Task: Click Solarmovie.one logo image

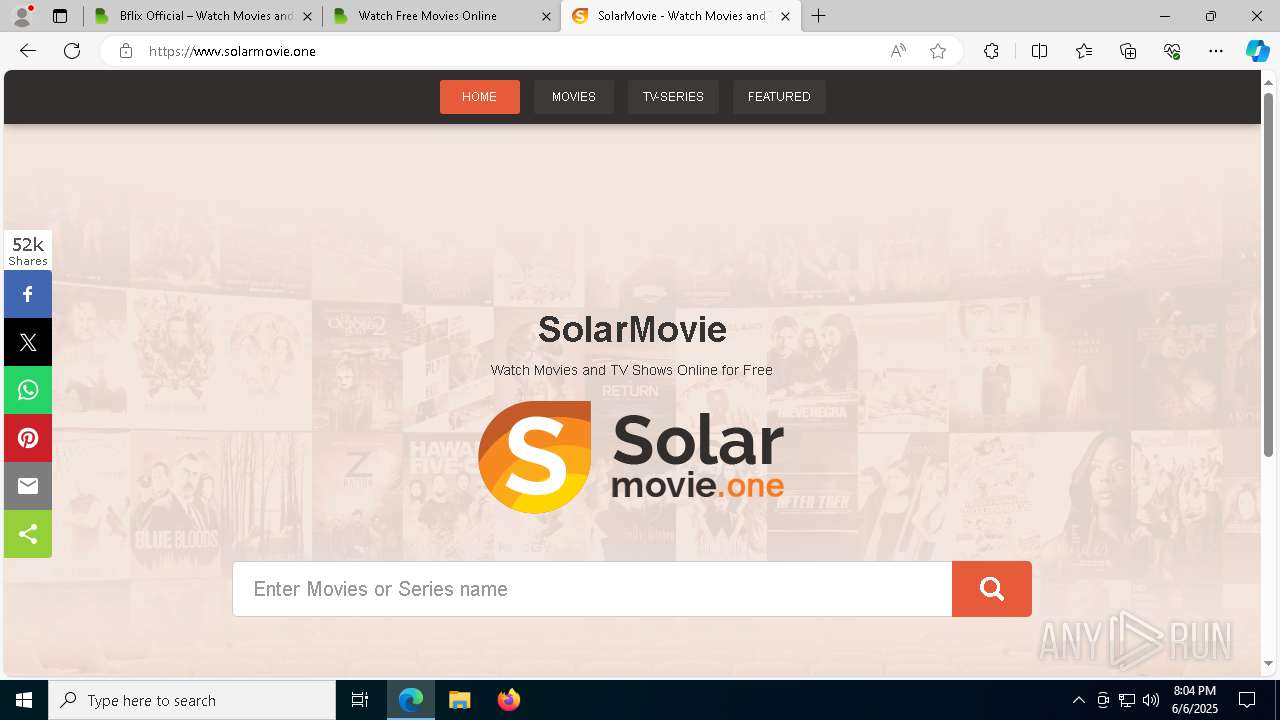Action: tap(631, 457)
